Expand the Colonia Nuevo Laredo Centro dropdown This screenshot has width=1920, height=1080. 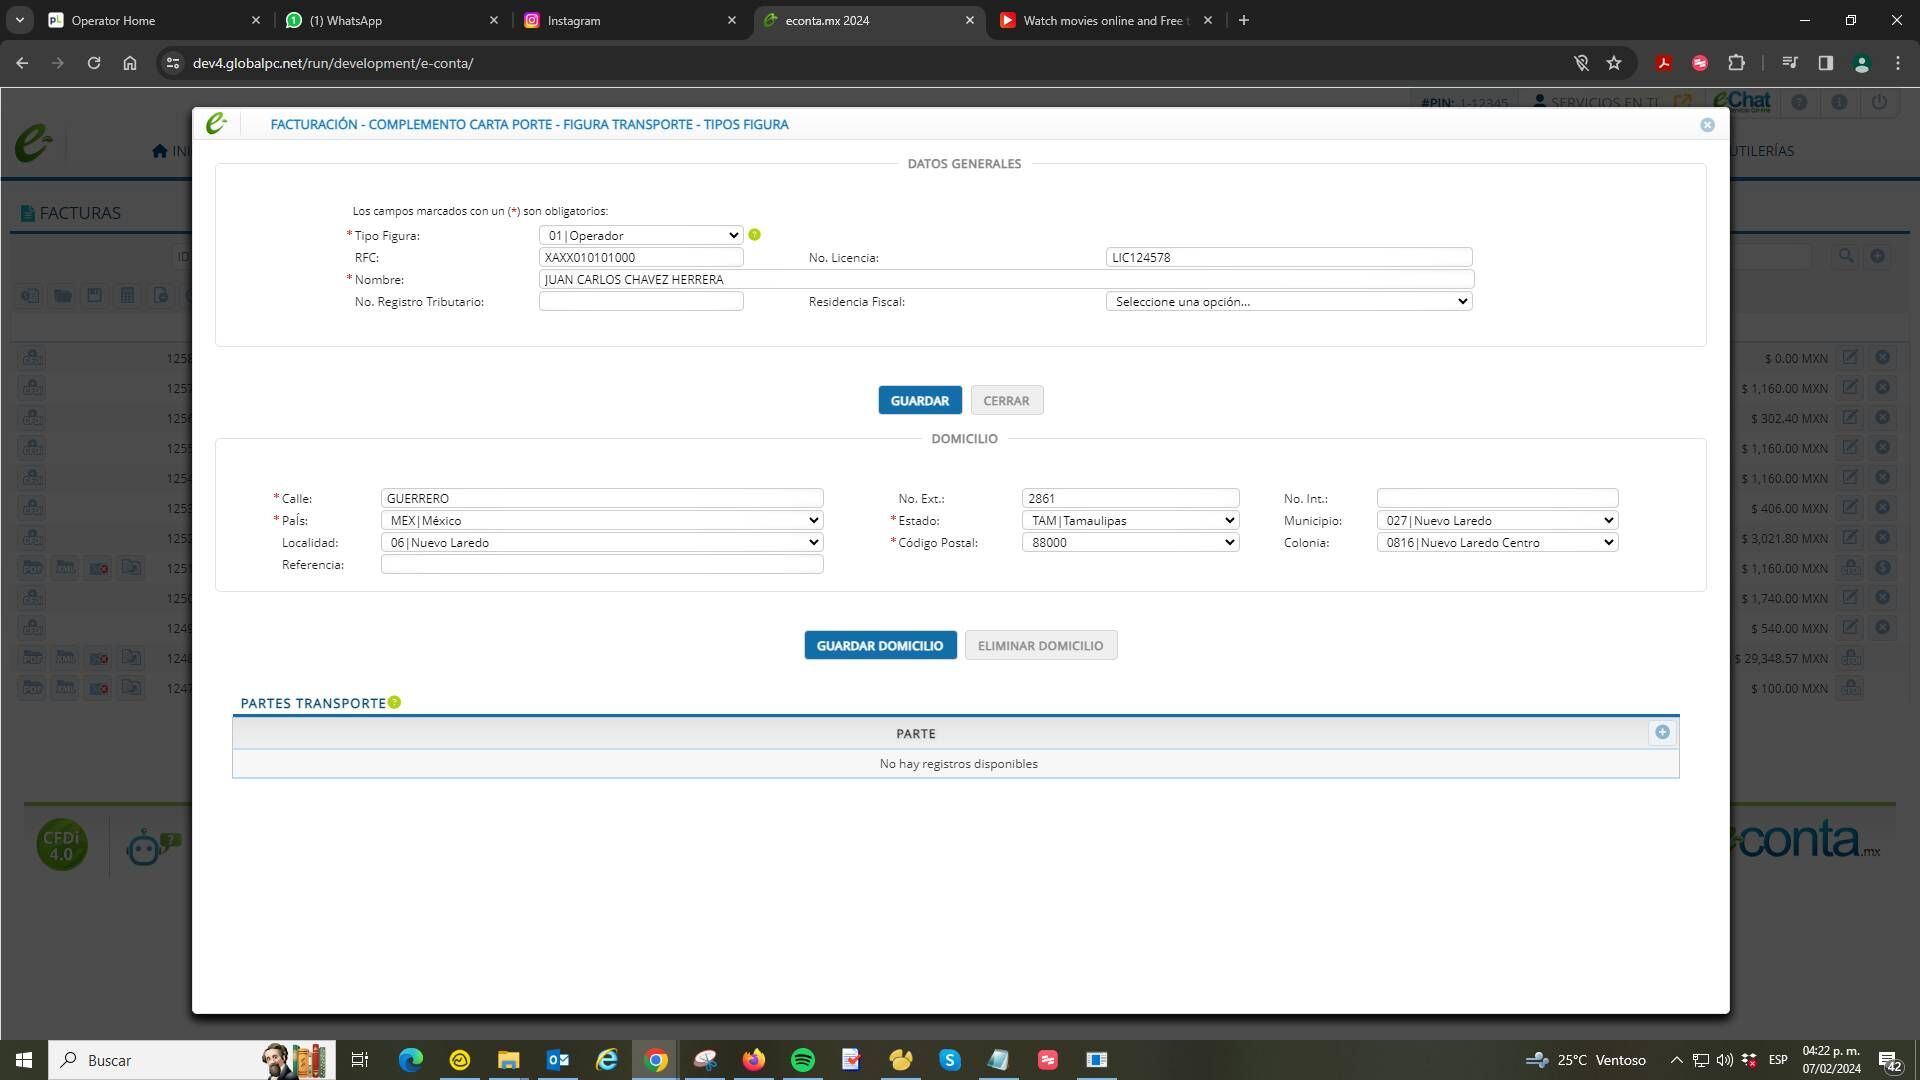pos(1497,543)
